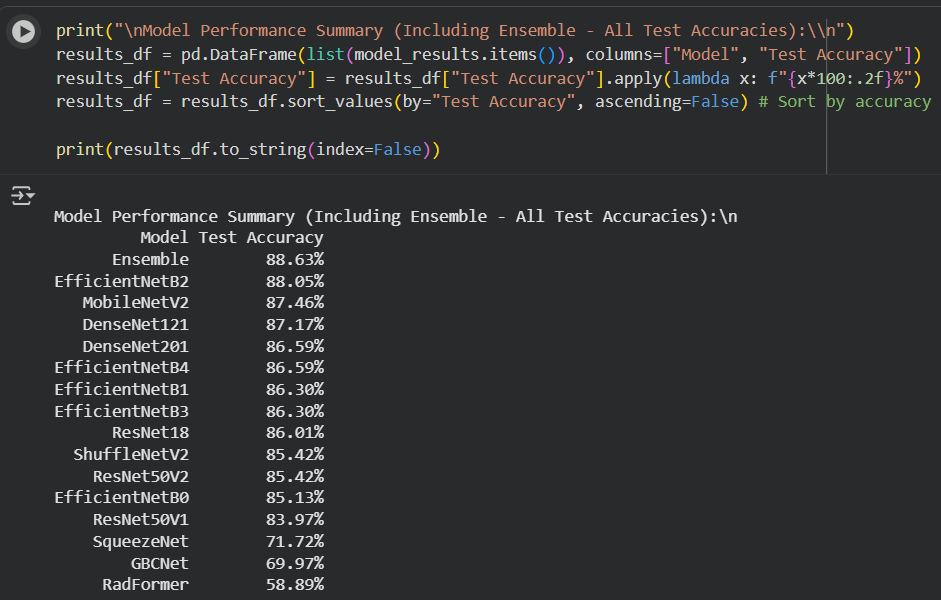Image resolution: width=941 pixels, height=600 pixels.
Task: Click the sort_values code line
Action: pos(400,101)
